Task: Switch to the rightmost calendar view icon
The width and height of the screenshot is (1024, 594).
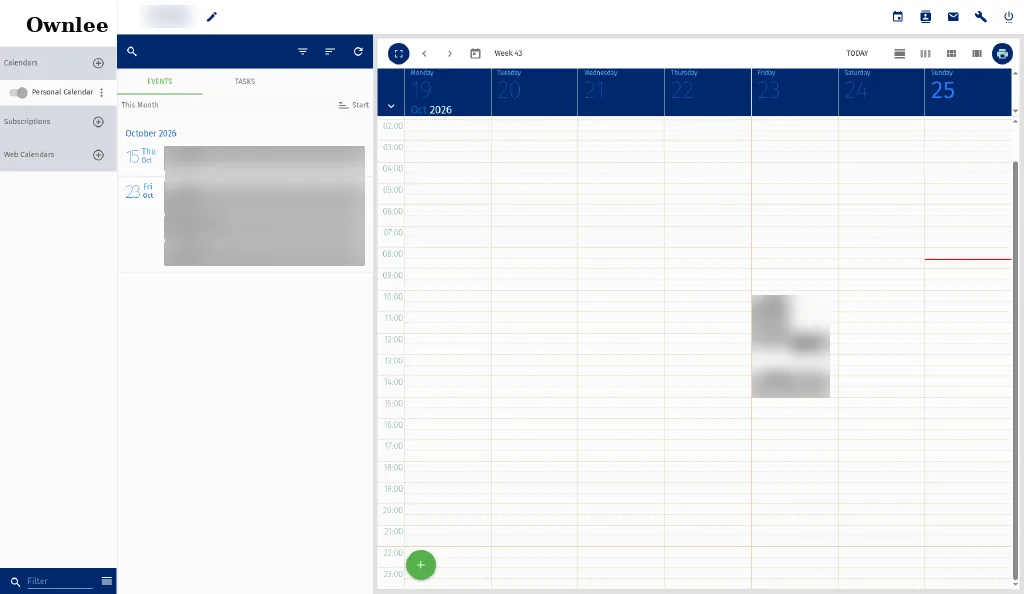Action: [977, 54]
